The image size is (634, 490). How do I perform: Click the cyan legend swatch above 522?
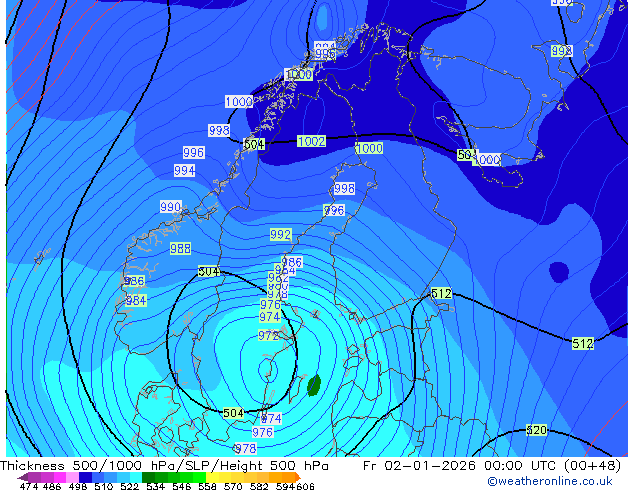click(136, 477)
